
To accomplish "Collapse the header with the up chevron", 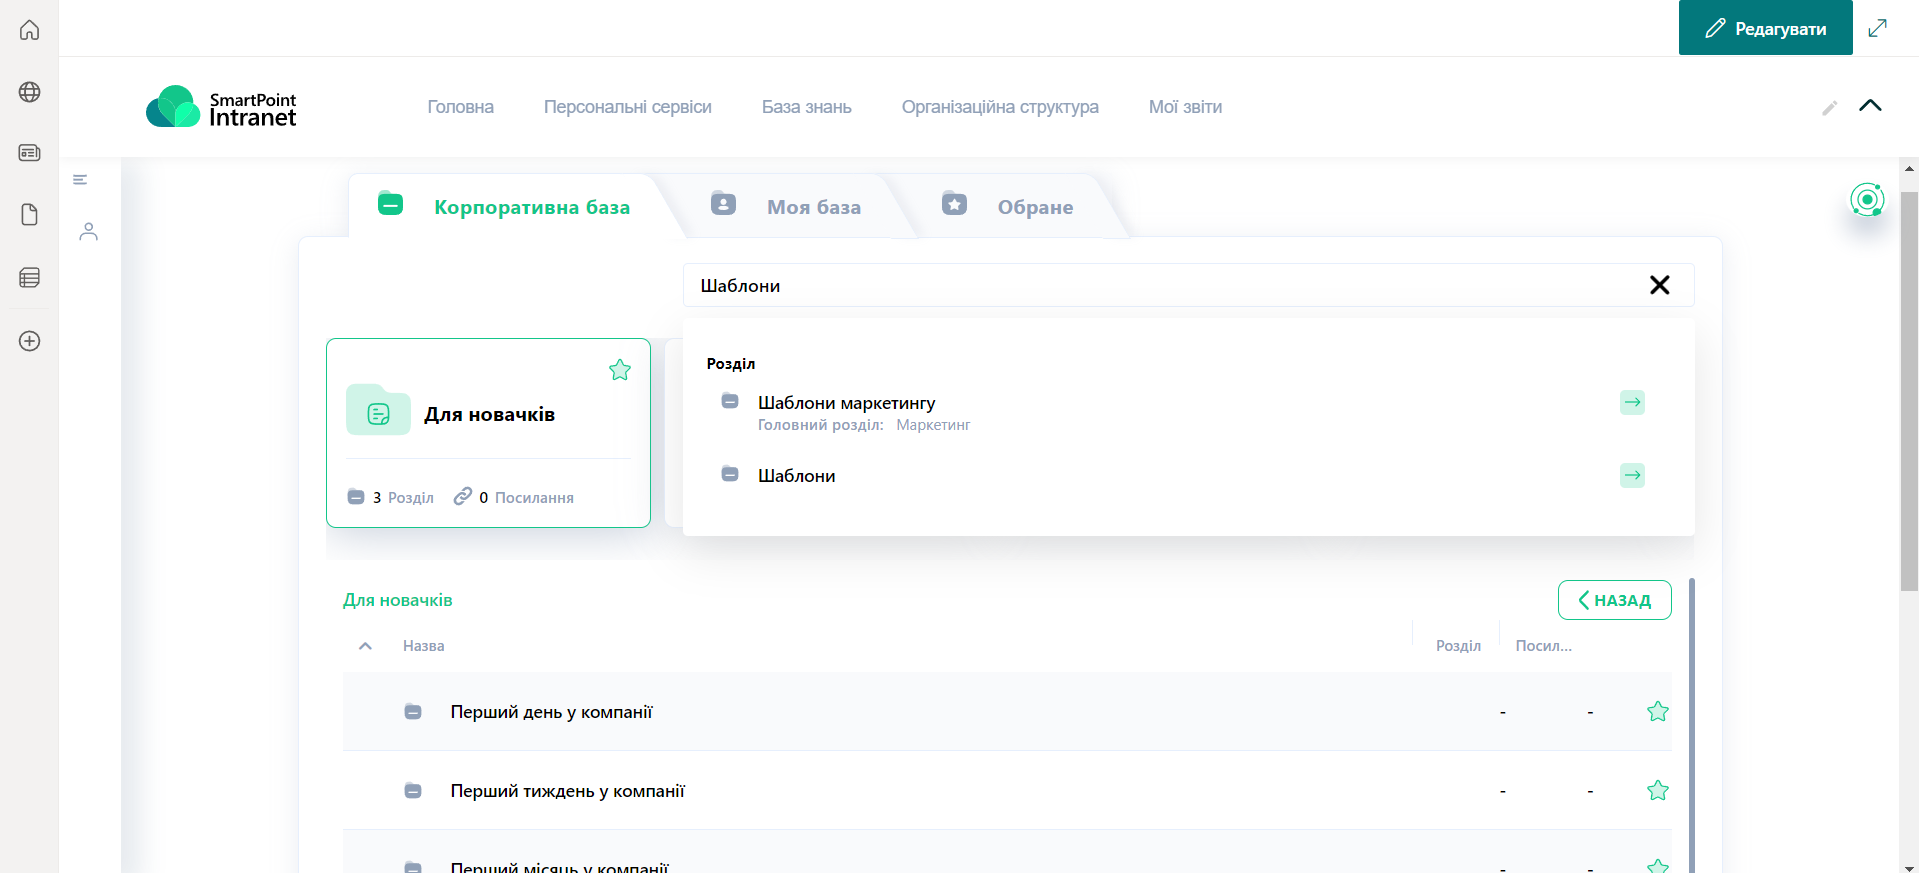I will point(1870,106).
